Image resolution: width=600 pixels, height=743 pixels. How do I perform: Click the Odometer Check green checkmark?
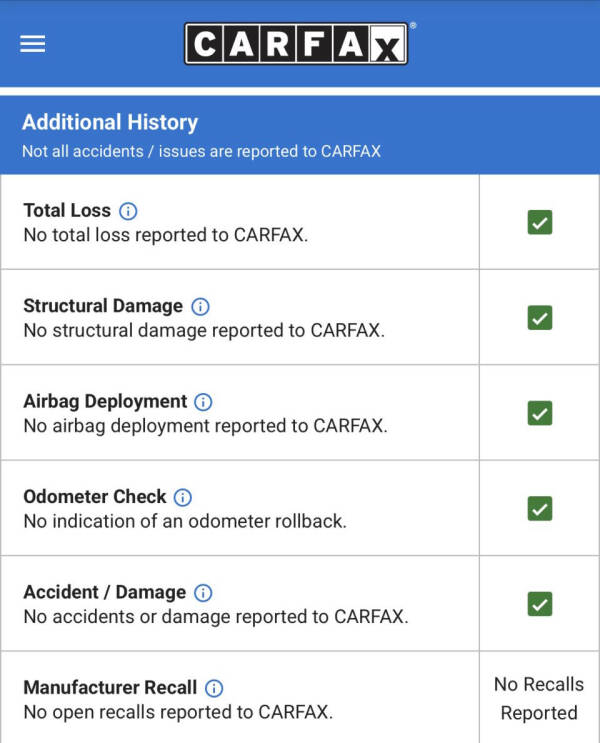click(x=540, y=508)
